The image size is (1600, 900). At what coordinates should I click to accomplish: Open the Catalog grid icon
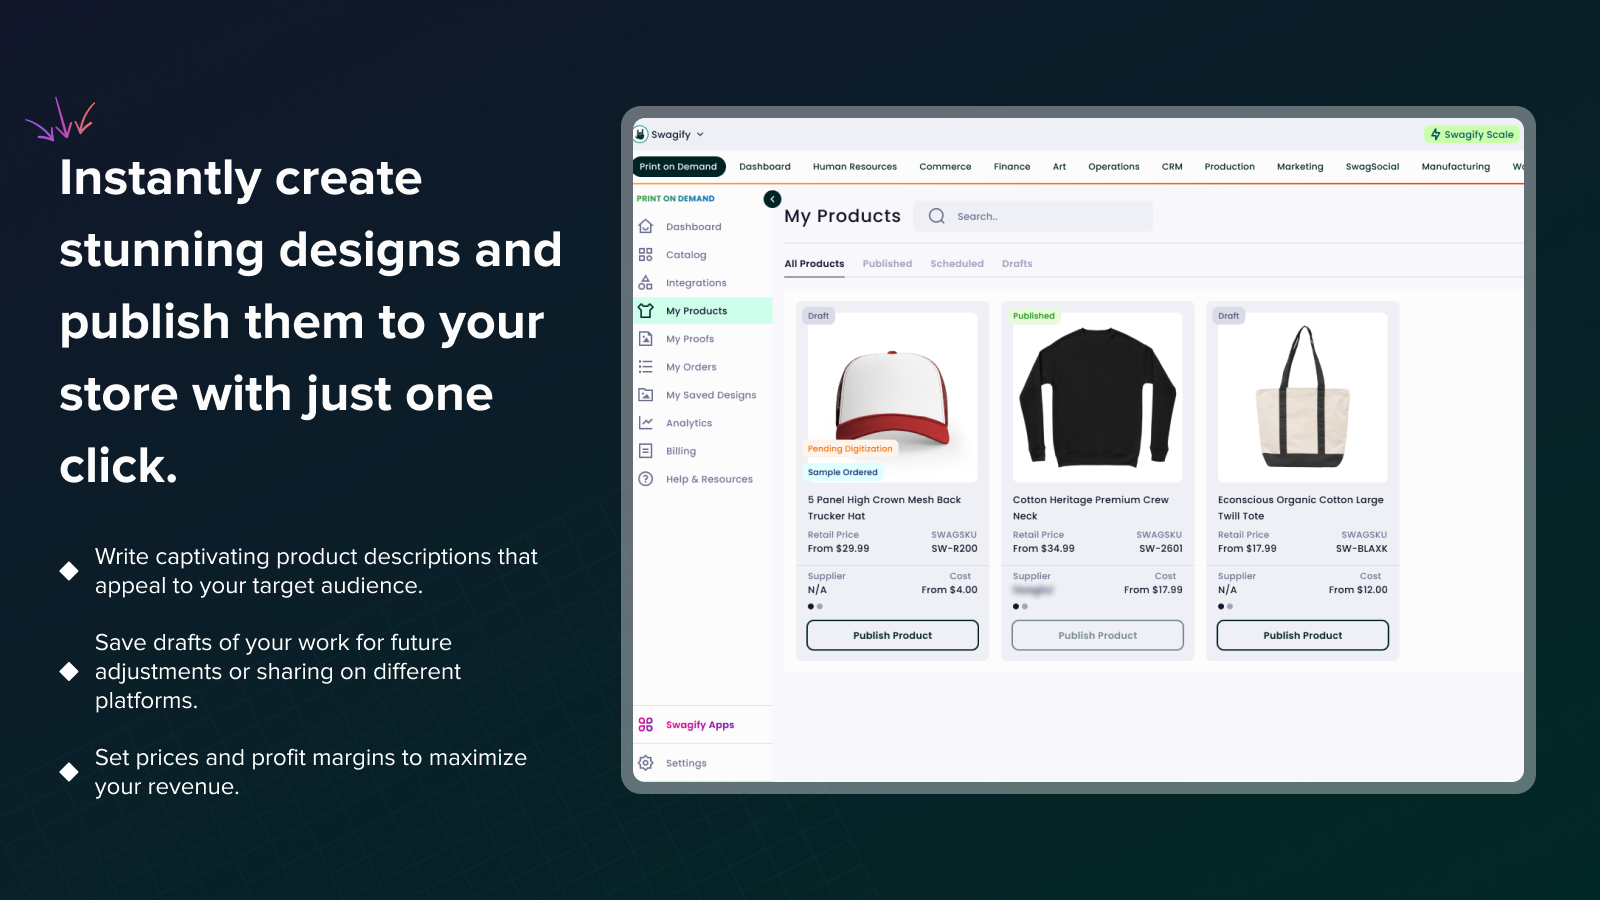[646, 255]
